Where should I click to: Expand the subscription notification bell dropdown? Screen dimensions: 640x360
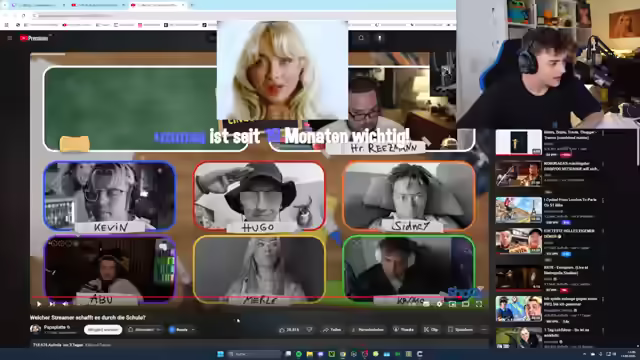coord(145,329)
